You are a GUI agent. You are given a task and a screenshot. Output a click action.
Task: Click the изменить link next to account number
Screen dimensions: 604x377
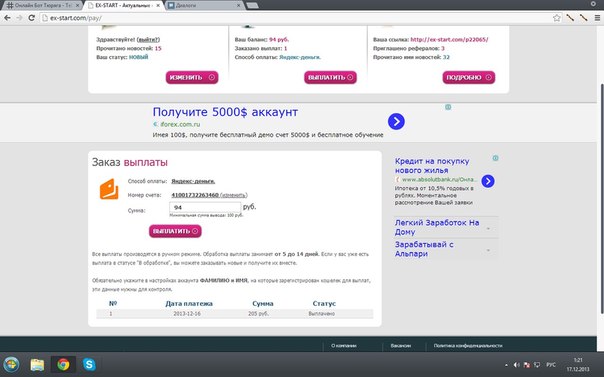(233, 195)
